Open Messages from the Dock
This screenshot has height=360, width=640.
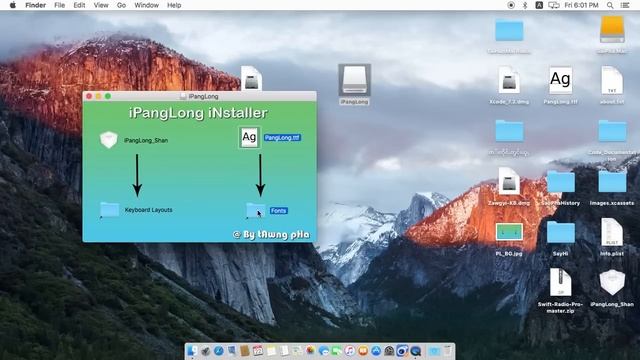324,351
